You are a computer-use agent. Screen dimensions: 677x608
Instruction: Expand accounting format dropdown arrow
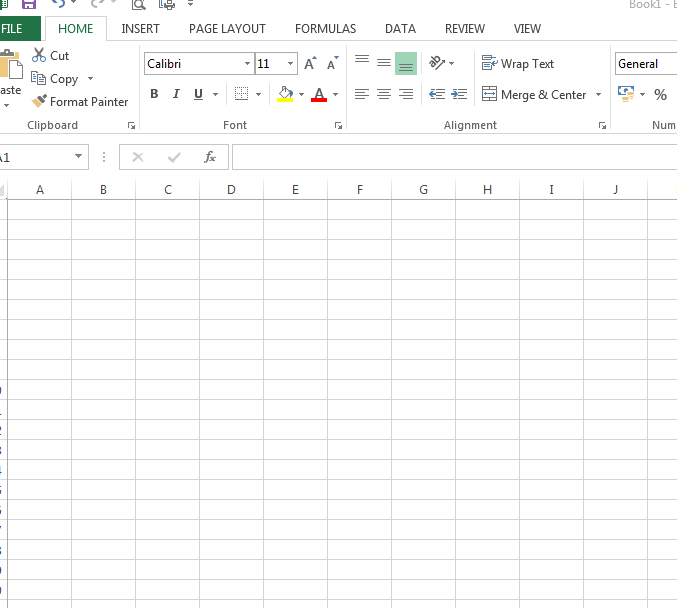[x=642, y=94]
